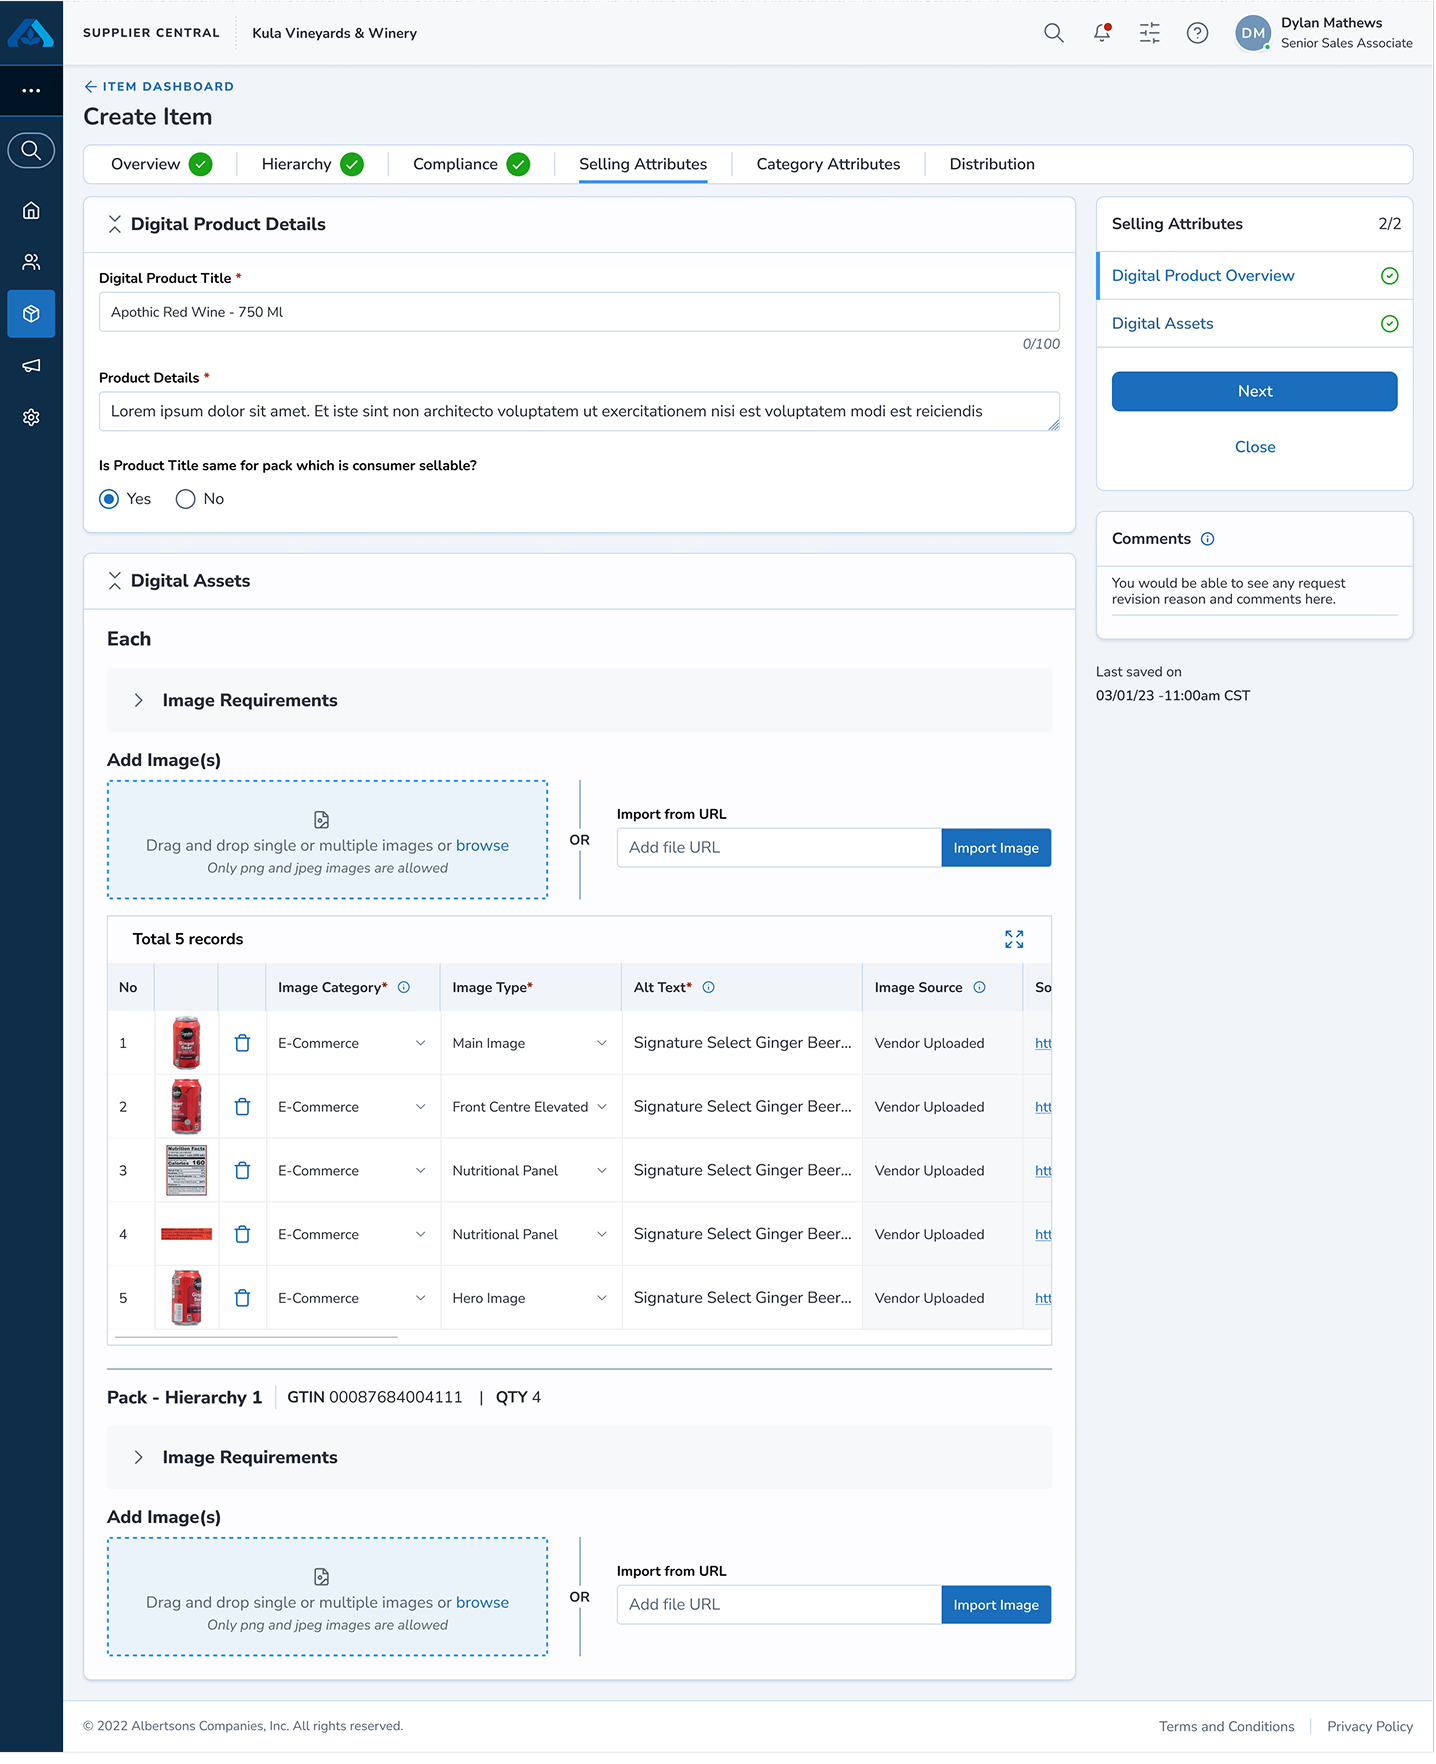Jump to Digital Product Overview section

point(1255,277)
